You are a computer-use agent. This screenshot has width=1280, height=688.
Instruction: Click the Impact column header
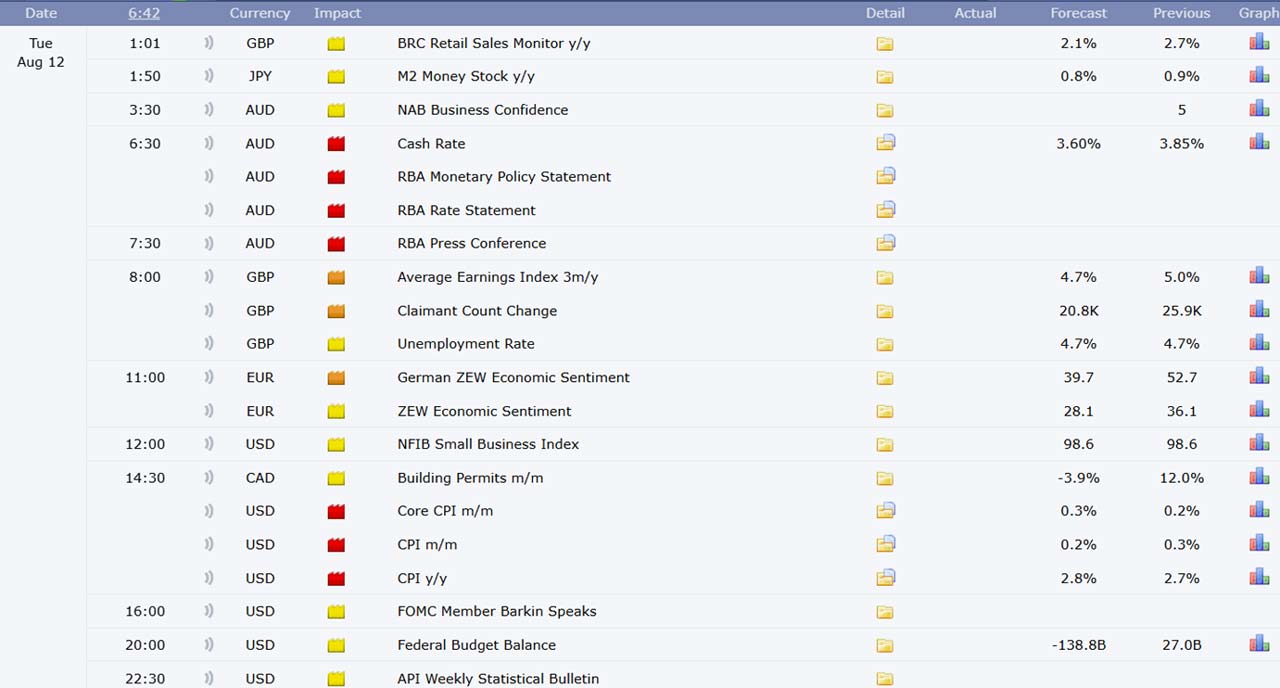(x=337, y=13)
